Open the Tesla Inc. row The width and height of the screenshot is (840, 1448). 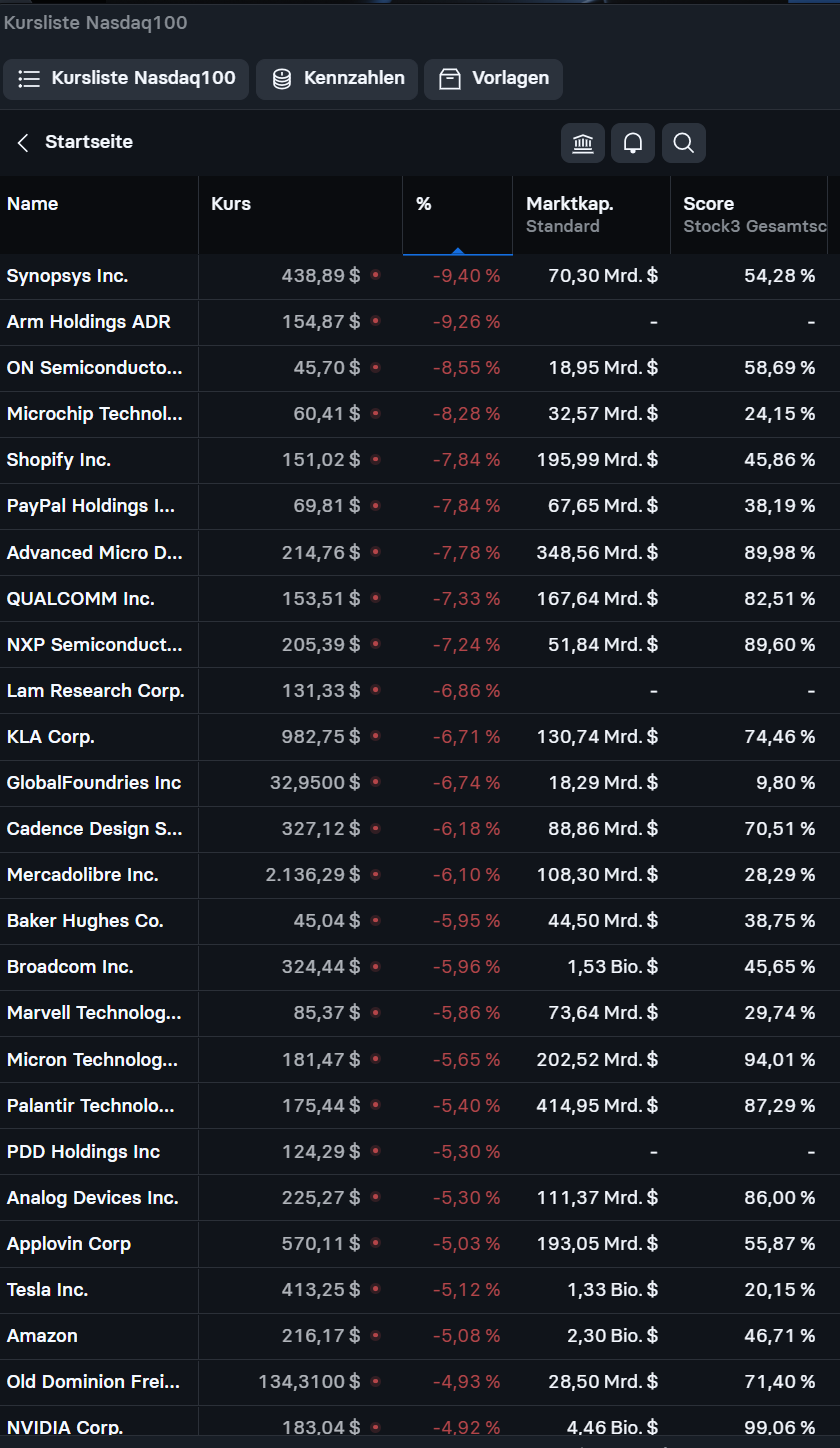[48, 1290]
